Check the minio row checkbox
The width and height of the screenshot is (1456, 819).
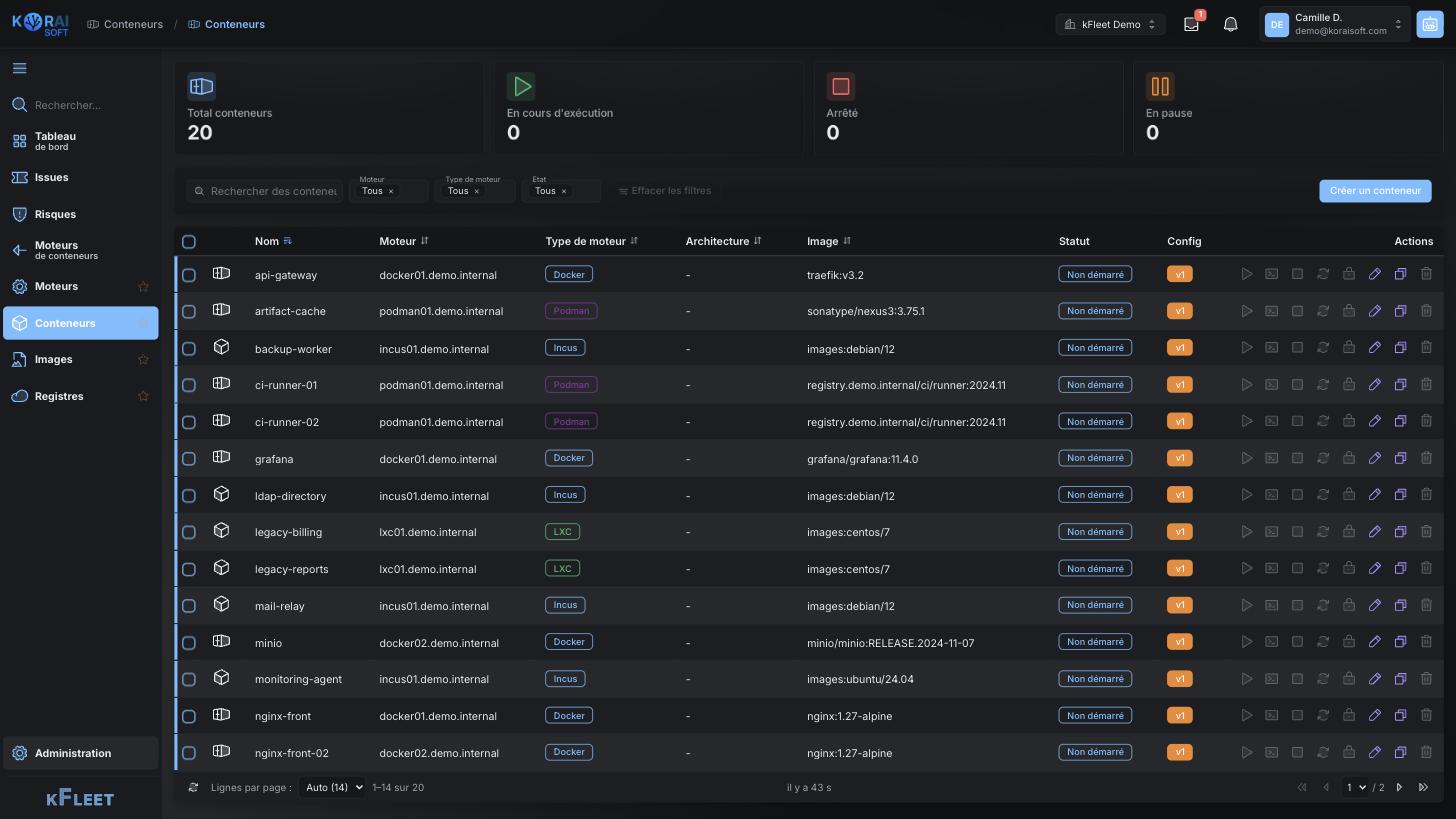click(x=189, y=643)
